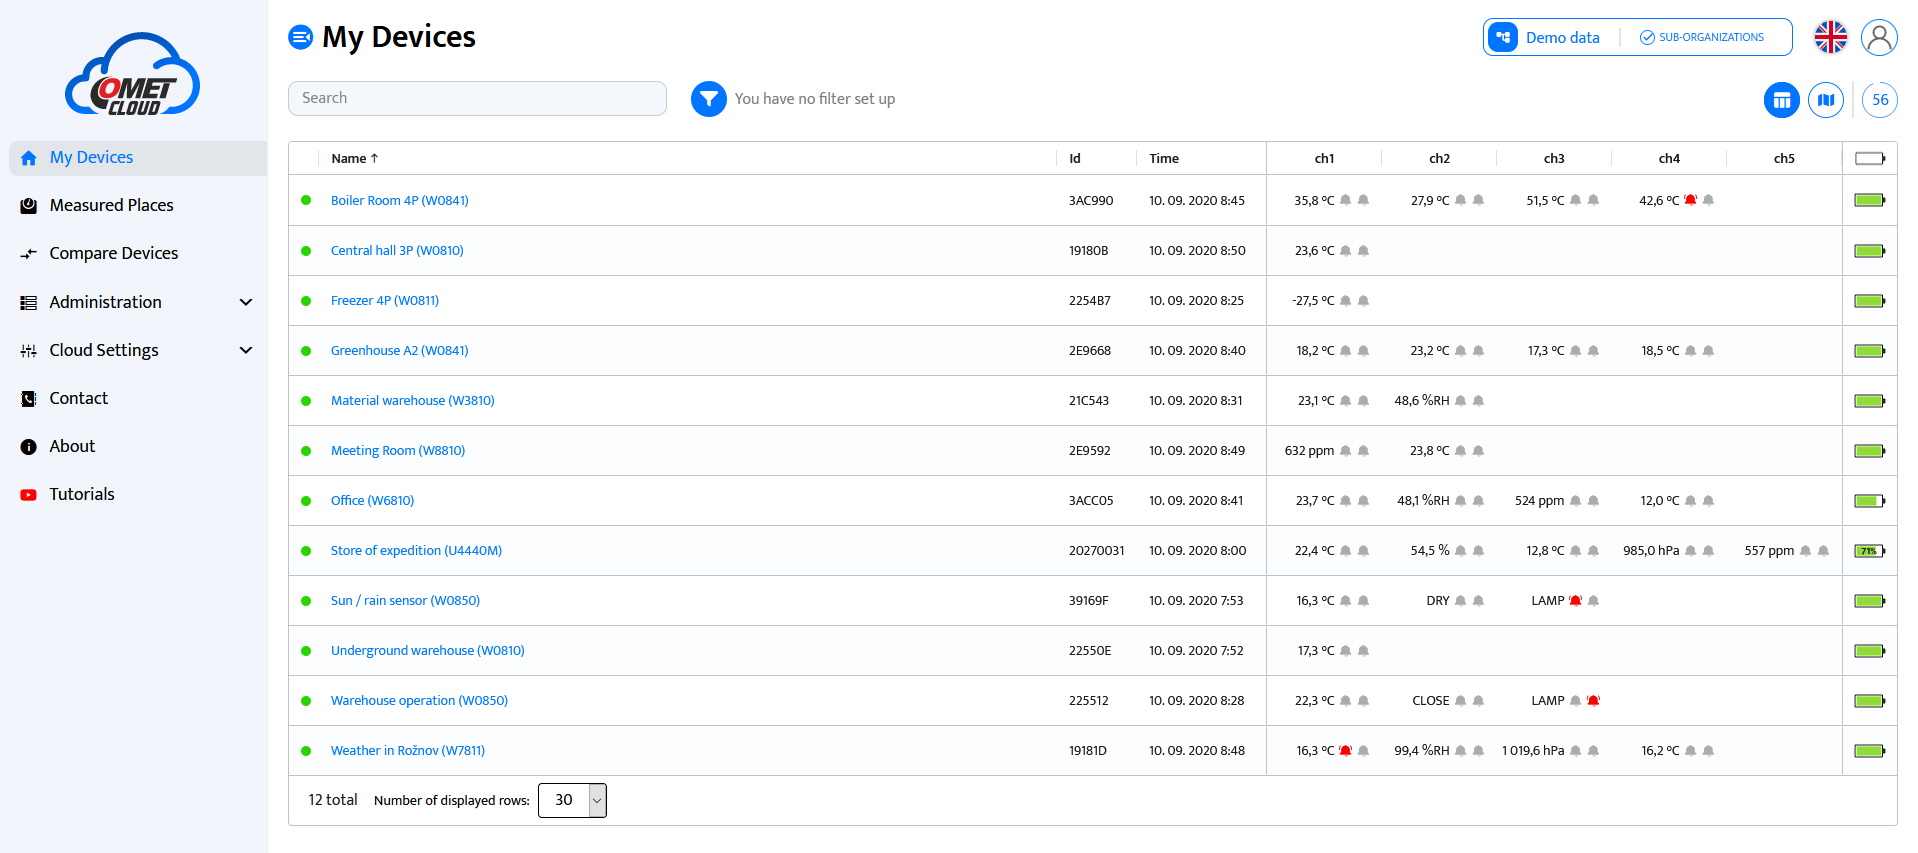
Task: Switch to table view icon
Action: tap(1781, 100)
